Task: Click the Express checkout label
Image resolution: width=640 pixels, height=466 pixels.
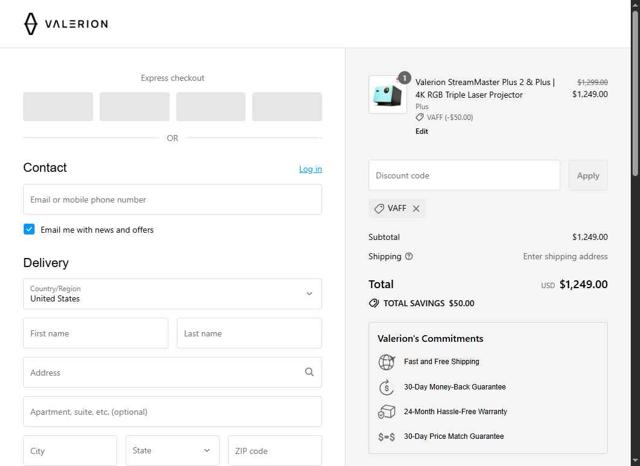Action: coord(172,78)
